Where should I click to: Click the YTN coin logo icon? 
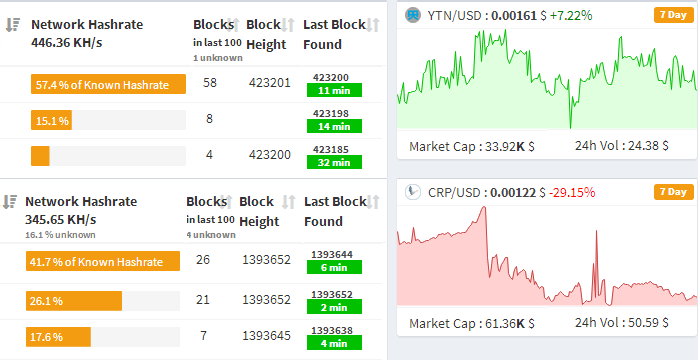coord(413,15)
